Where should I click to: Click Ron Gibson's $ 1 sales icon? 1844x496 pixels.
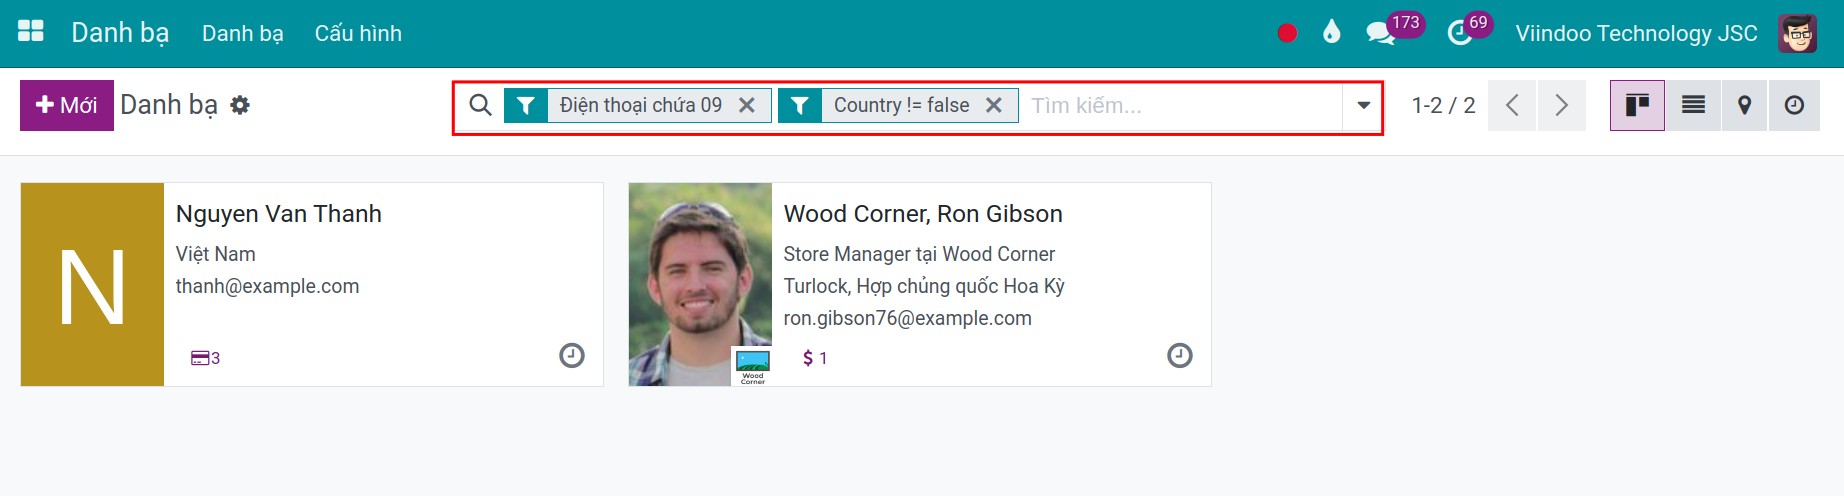[815, 358]
